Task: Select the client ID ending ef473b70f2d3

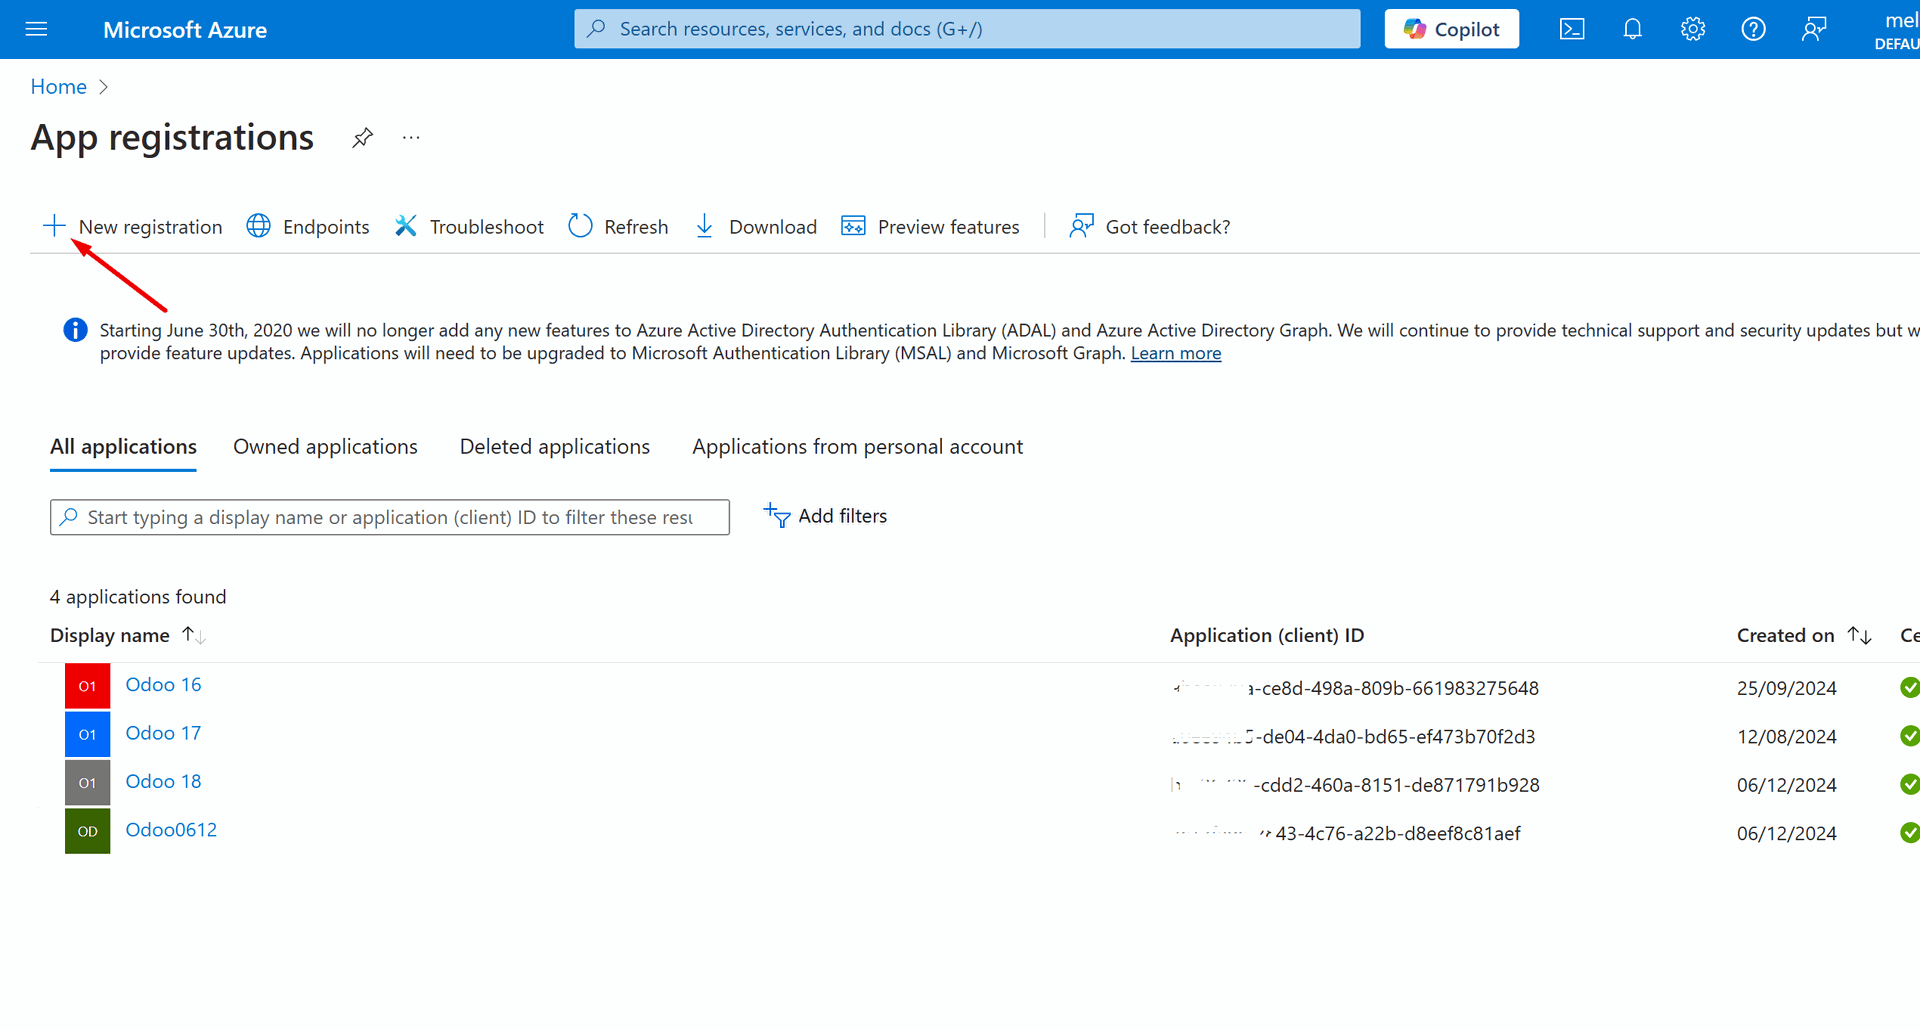Action: (x=1353, y=736)
